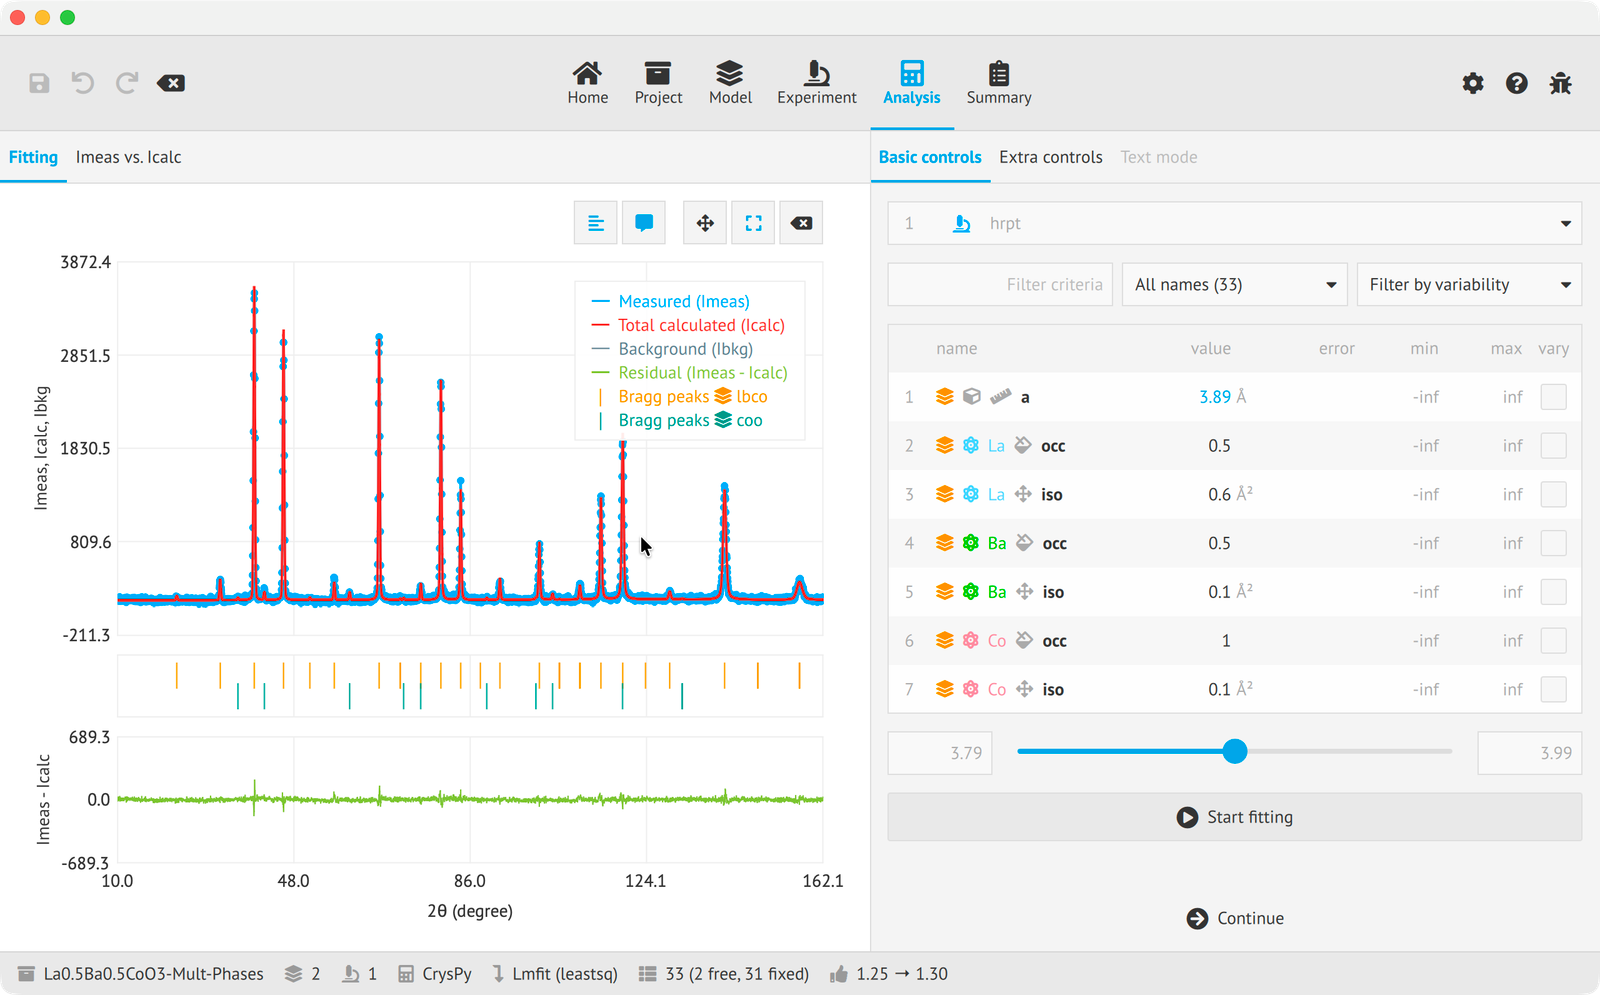Click the Start fitting button

click(1235, 817)
